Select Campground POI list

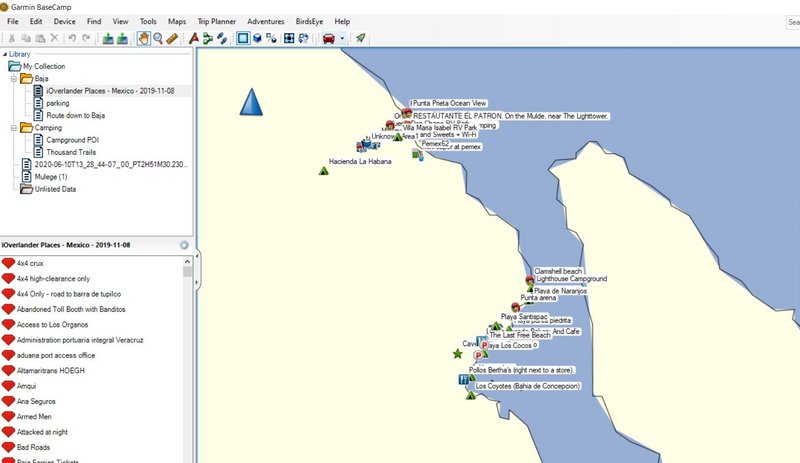[x=72, y=140]
